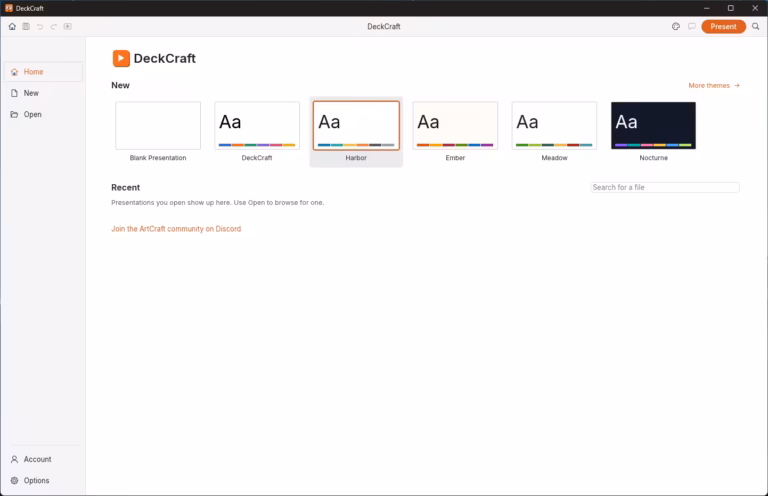Click the slideshow play icon in toolbar
The height and width of the screenshot is (496, 768).
(x=68, y=26)
